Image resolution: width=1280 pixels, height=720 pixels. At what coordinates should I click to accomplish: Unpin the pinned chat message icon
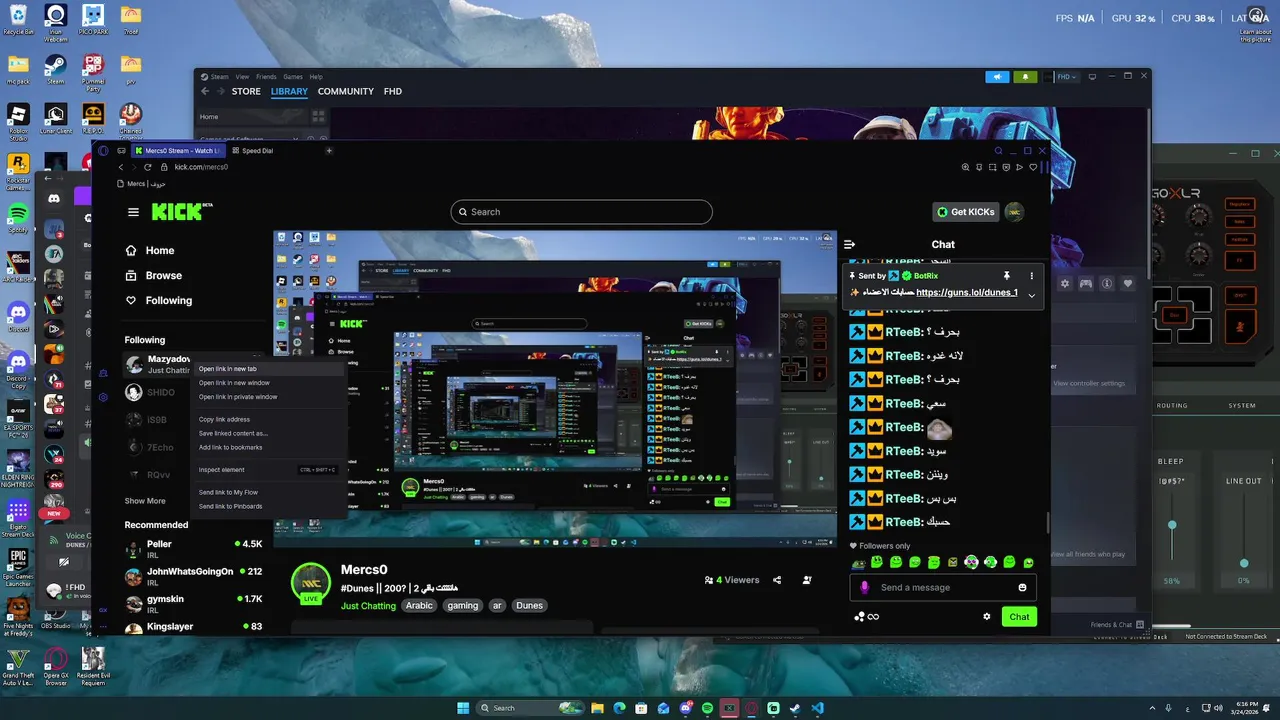1007,276
